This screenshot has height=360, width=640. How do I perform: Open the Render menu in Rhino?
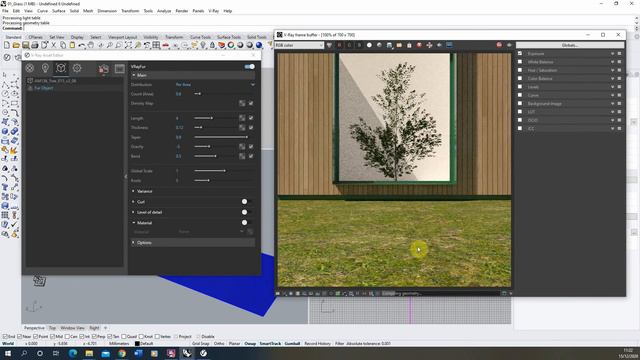[182, 11]
